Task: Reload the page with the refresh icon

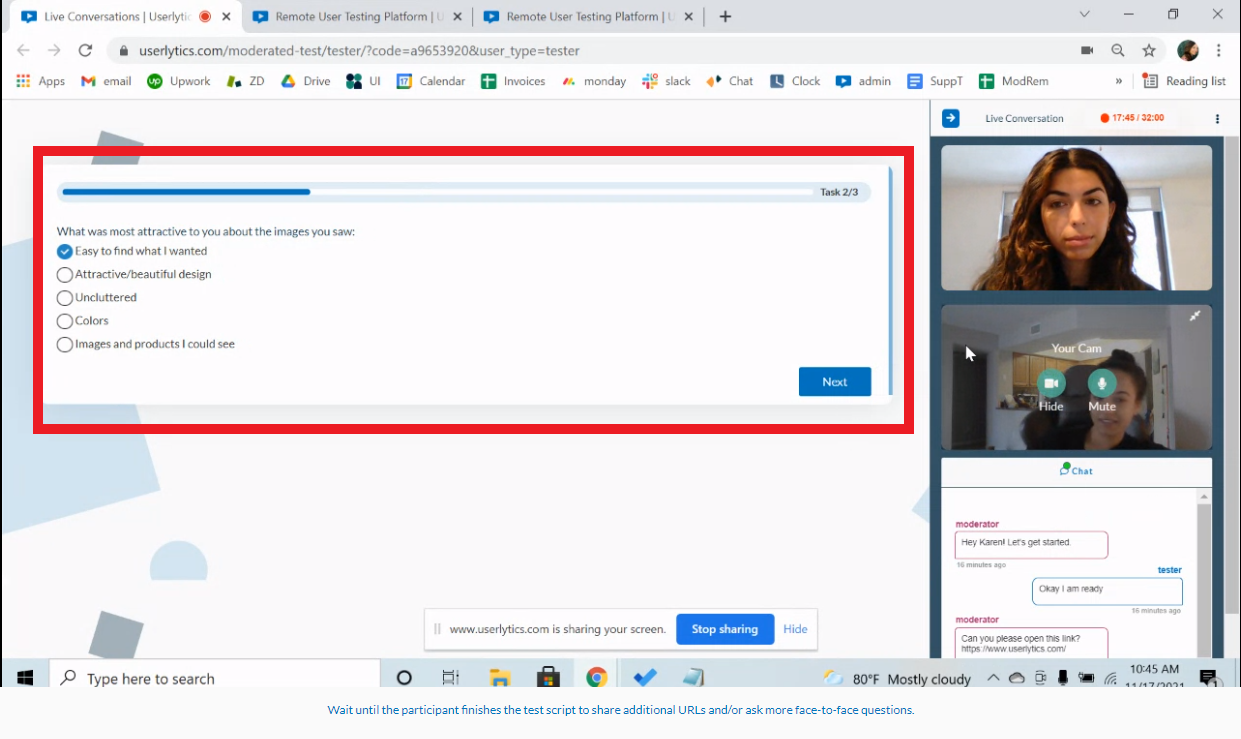Action: (x=86, y=50)
